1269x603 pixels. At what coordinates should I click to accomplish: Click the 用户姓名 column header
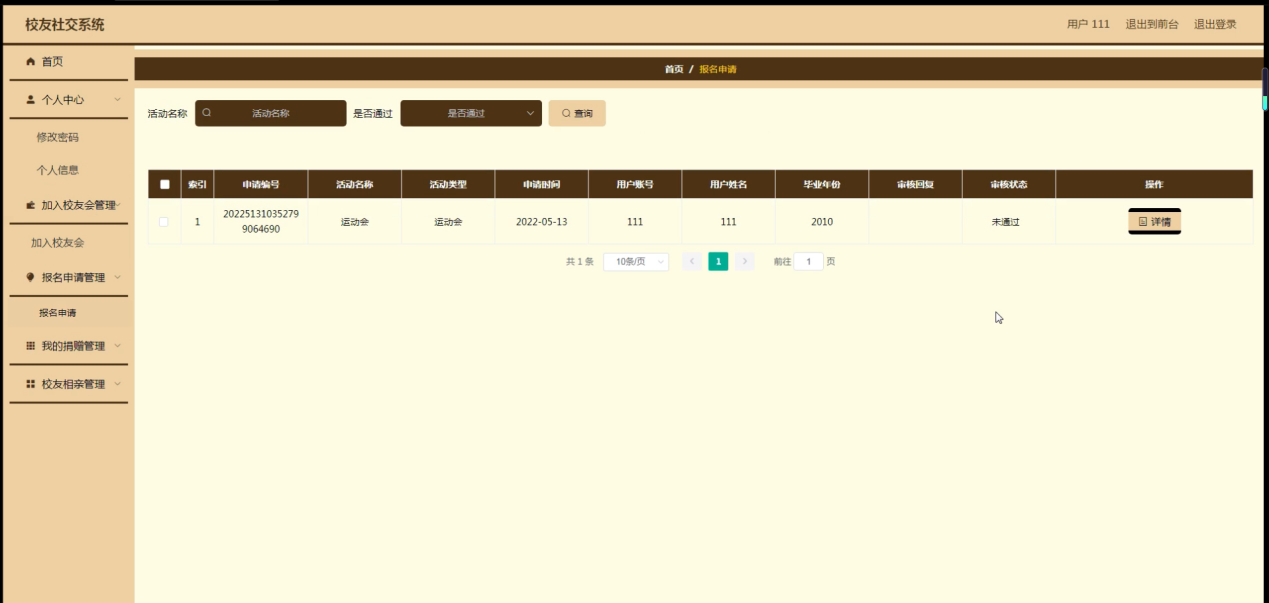[729, 184]
